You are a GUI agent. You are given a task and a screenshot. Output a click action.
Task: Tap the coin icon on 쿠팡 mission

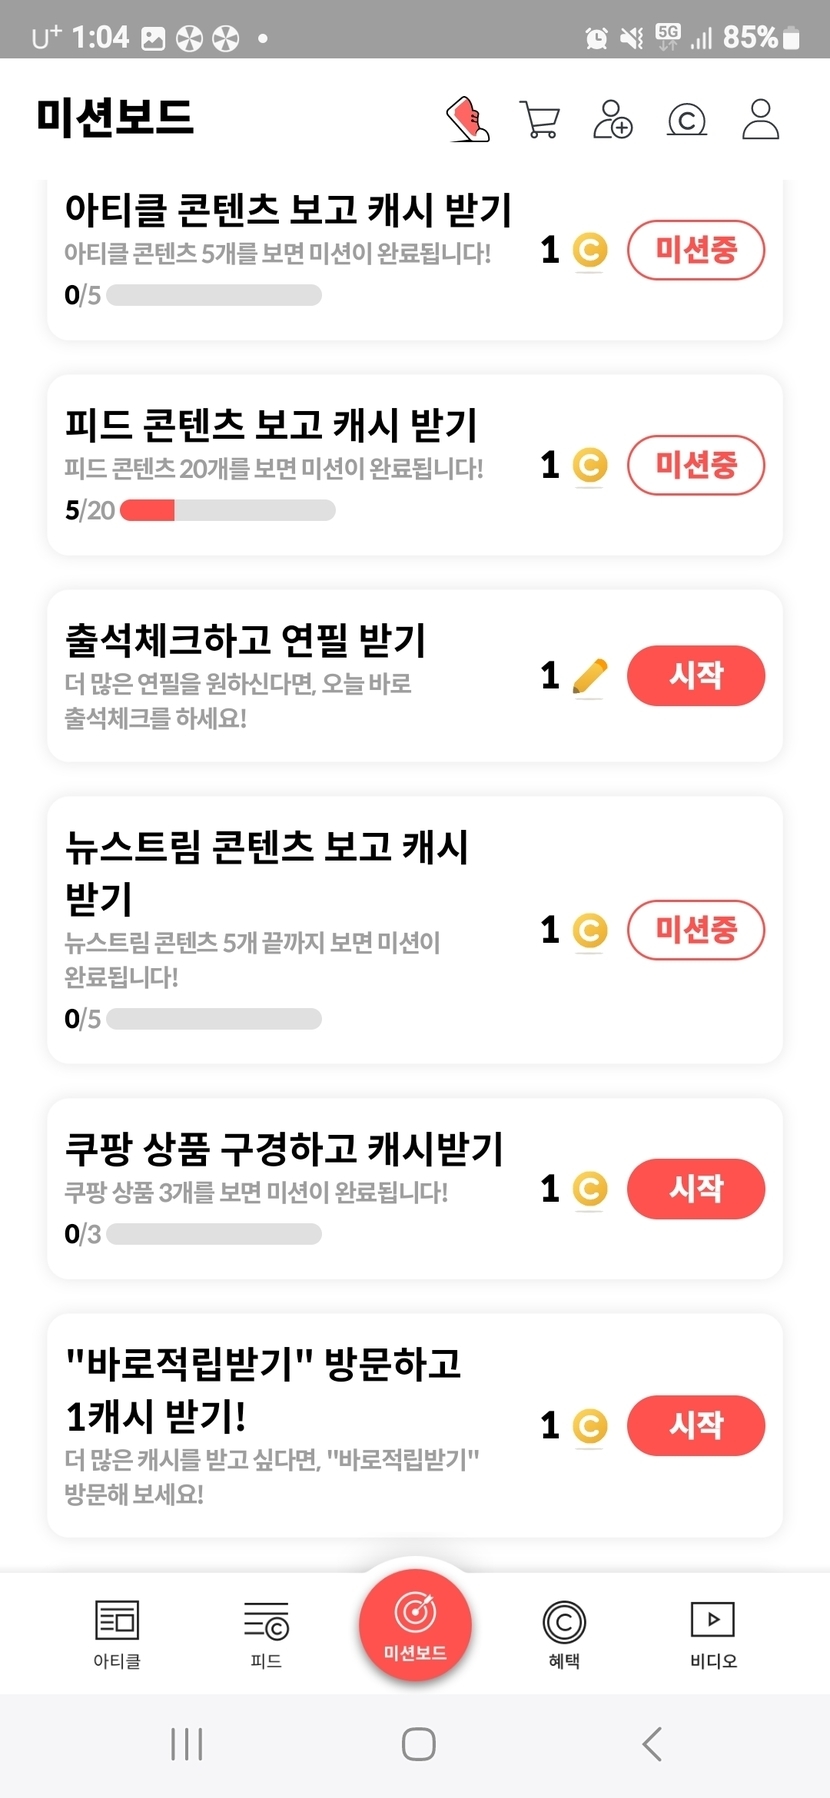coord(590,1189)
